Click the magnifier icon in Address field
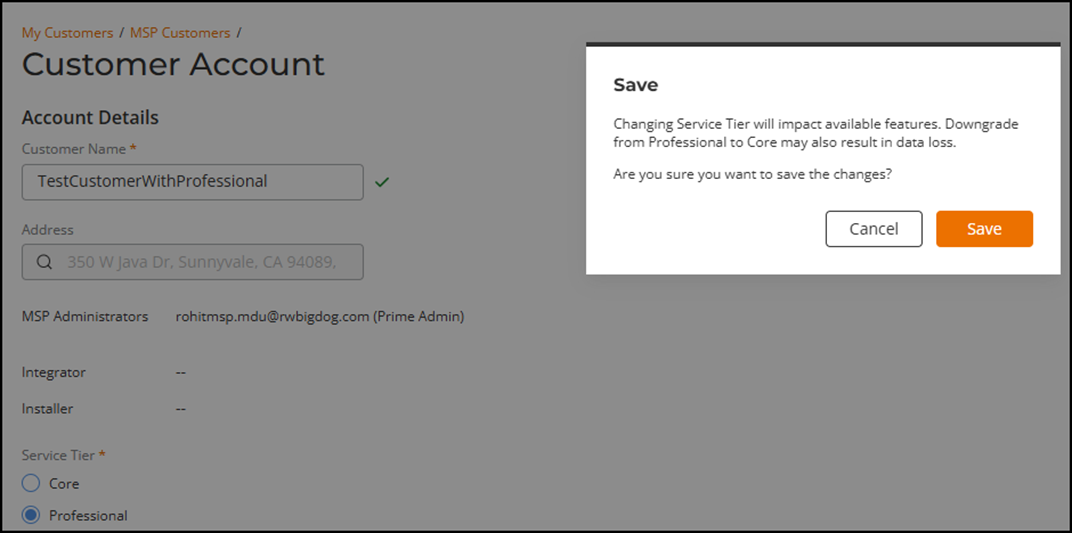1072x533 pixels. pyautogui.click(x=44, y=262)
